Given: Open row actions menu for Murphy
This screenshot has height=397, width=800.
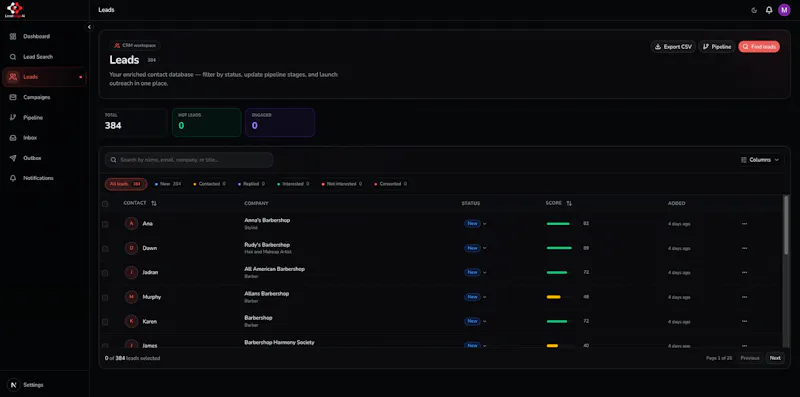Looking at the screenshot, I should click(744, 297).
